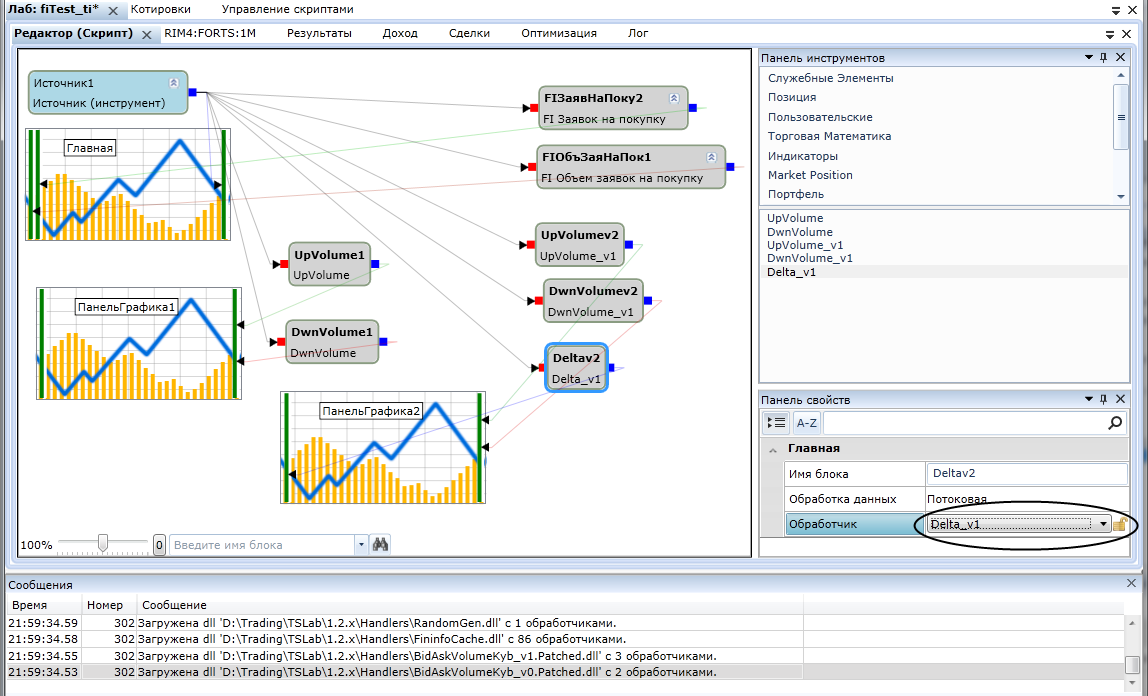Click zoom reset button labeled 0
Screen dimensions: 1148x696
click(159, 545)
